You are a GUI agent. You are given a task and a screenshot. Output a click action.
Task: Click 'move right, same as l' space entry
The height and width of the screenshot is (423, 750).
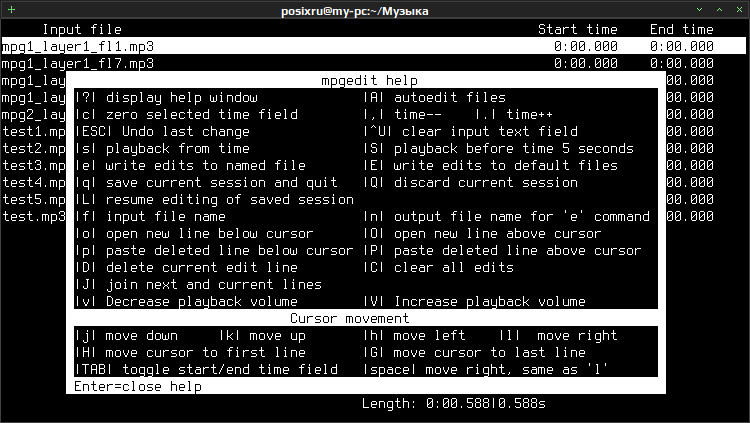486,369
